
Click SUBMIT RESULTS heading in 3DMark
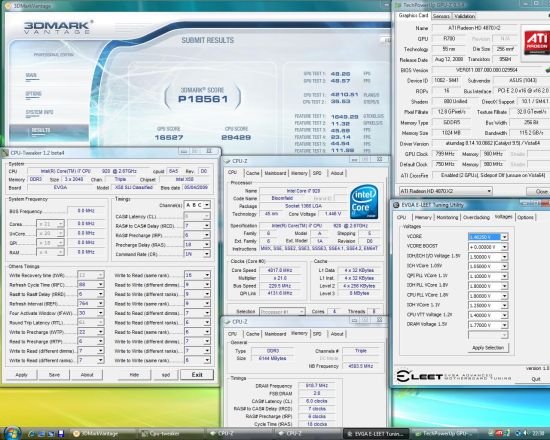tap(208, 40)
